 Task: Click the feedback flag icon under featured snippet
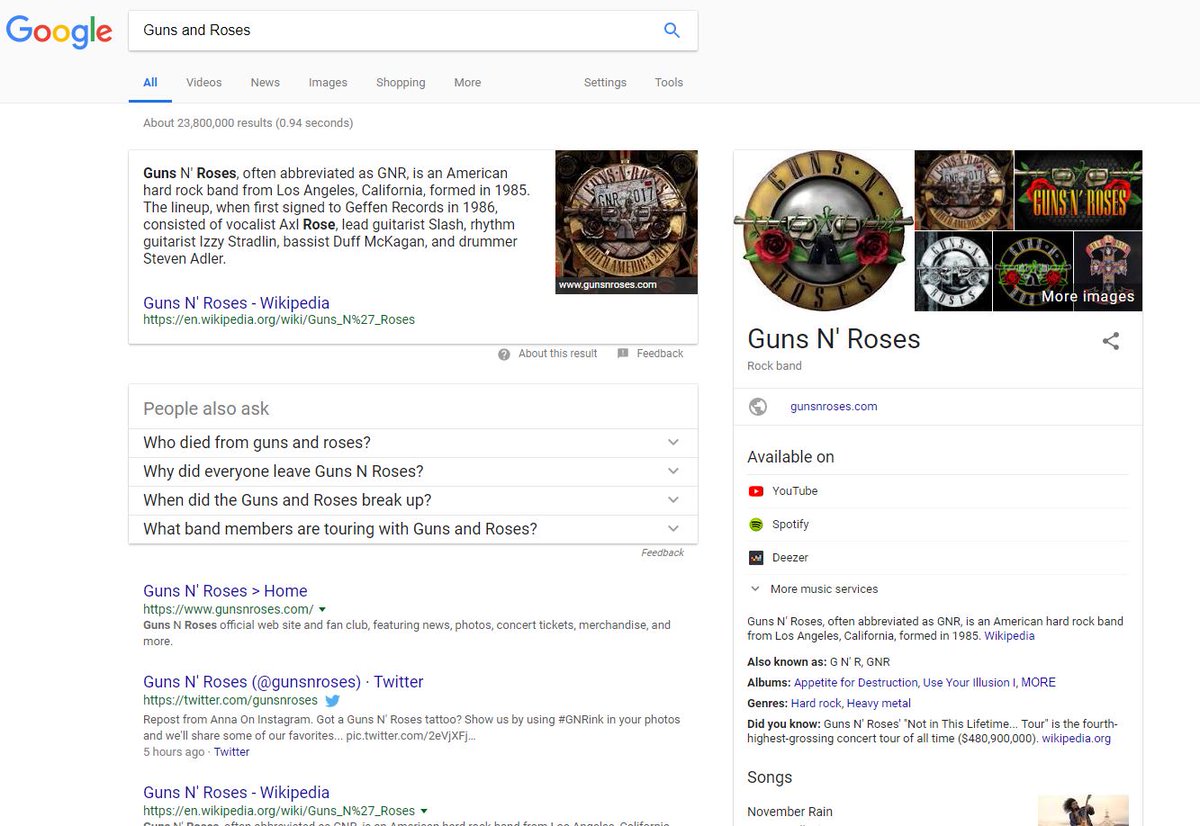[623, 353]
